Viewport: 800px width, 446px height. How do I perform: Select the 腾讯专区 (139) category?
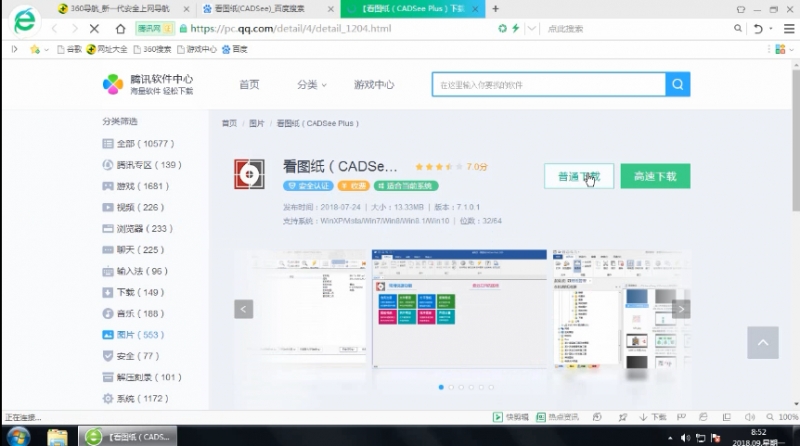pos(142,165)
